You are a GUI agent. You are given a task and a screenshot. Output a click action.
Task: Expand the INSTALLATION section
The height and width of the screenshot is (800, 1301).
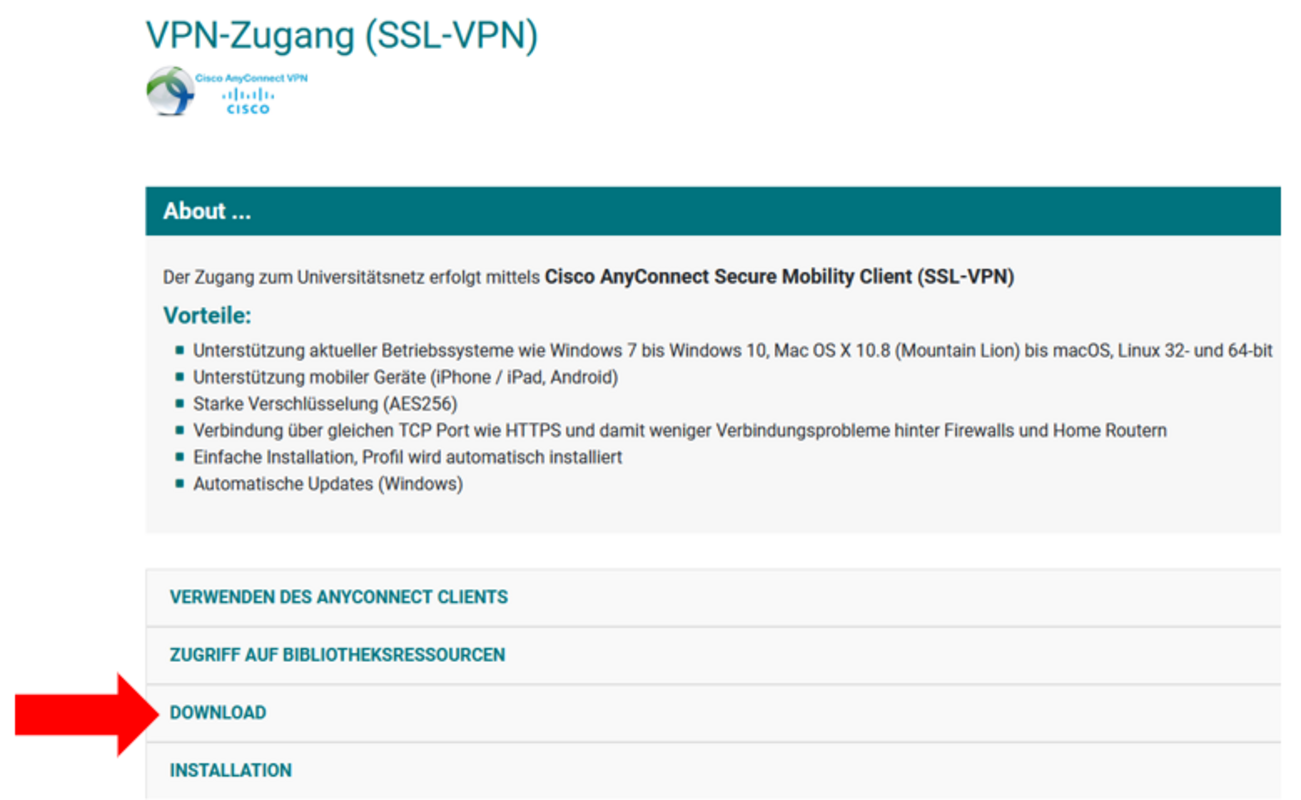coord(231,771)
